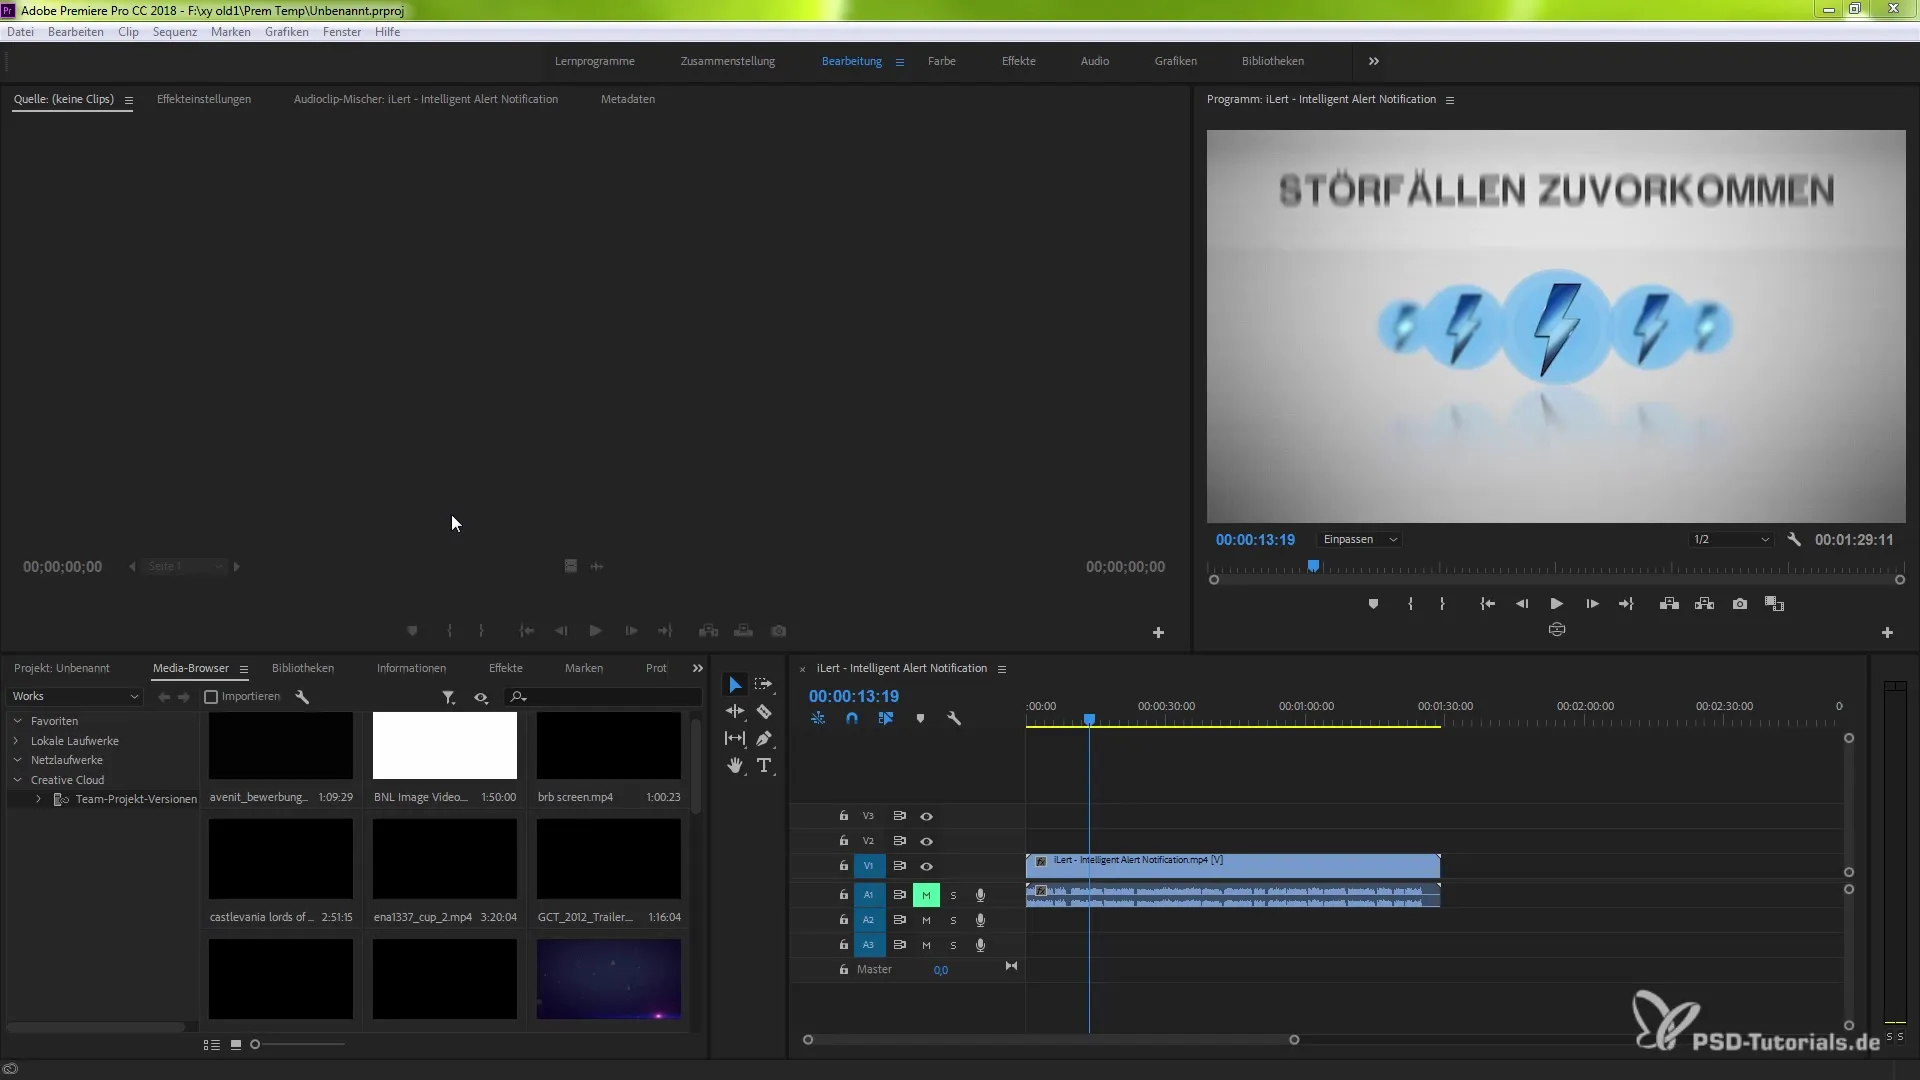Switch to Effekteinstellungen tab

204,99
